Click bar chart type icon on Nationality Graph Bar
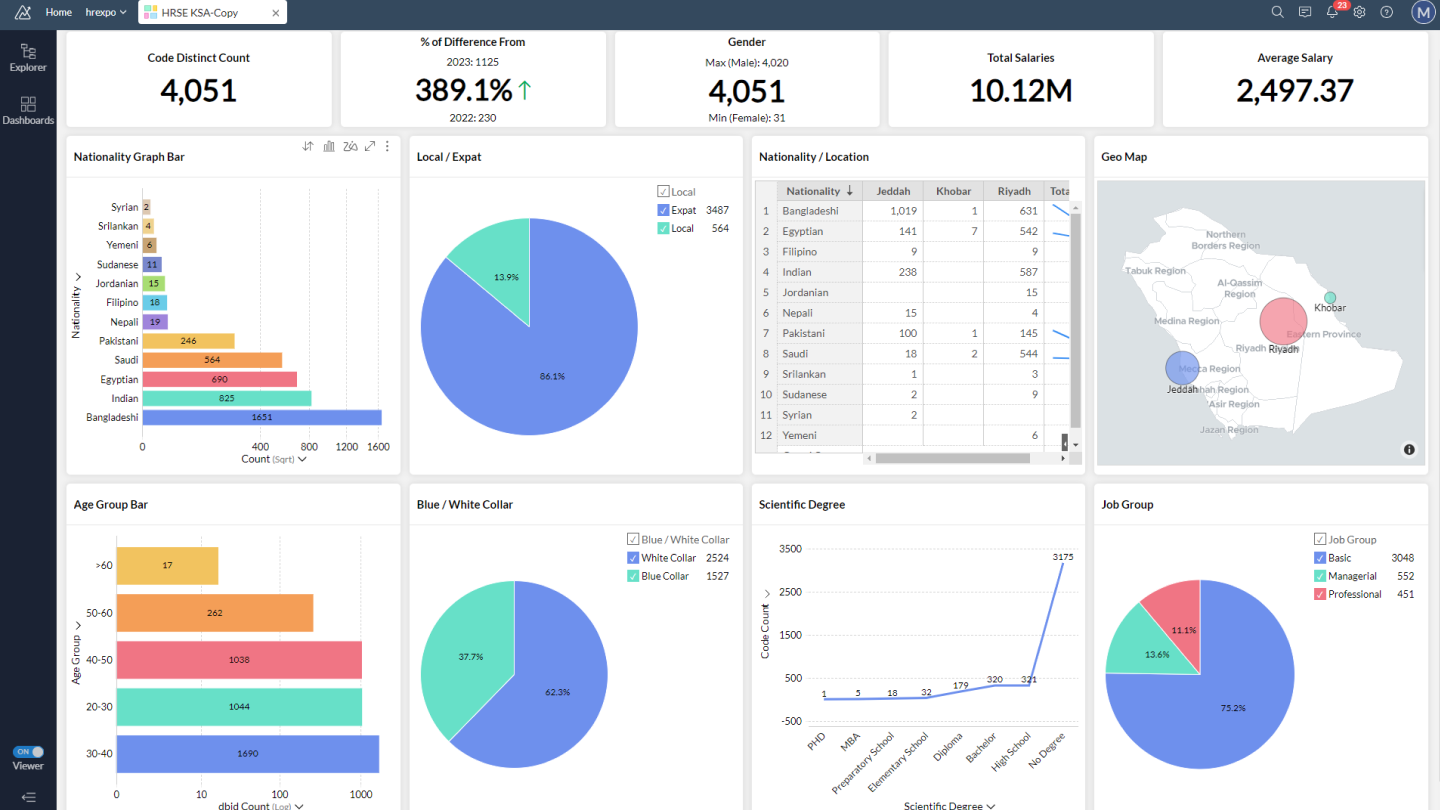The image size is (1440, 810). point(329,146)
